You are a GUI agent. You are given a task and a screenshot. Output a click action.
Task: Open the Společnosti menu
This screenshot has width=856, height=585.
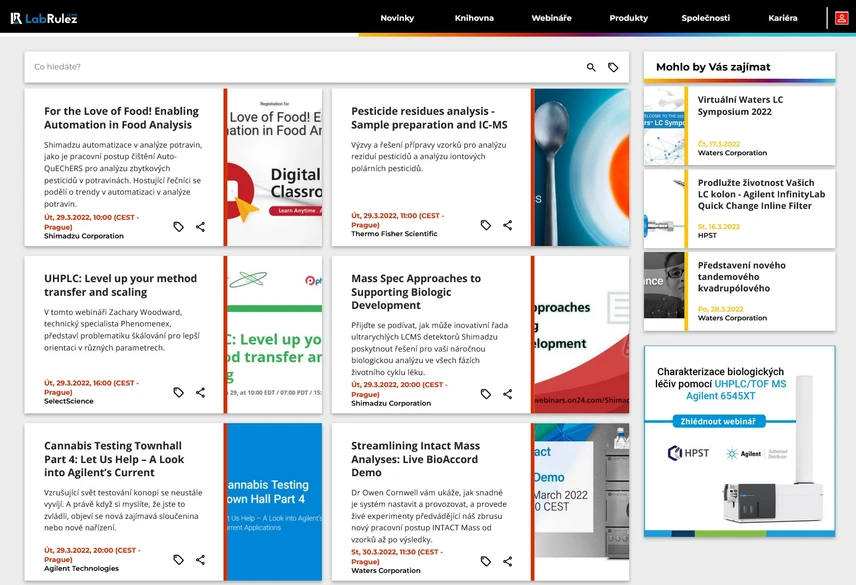tap(705, 18)
